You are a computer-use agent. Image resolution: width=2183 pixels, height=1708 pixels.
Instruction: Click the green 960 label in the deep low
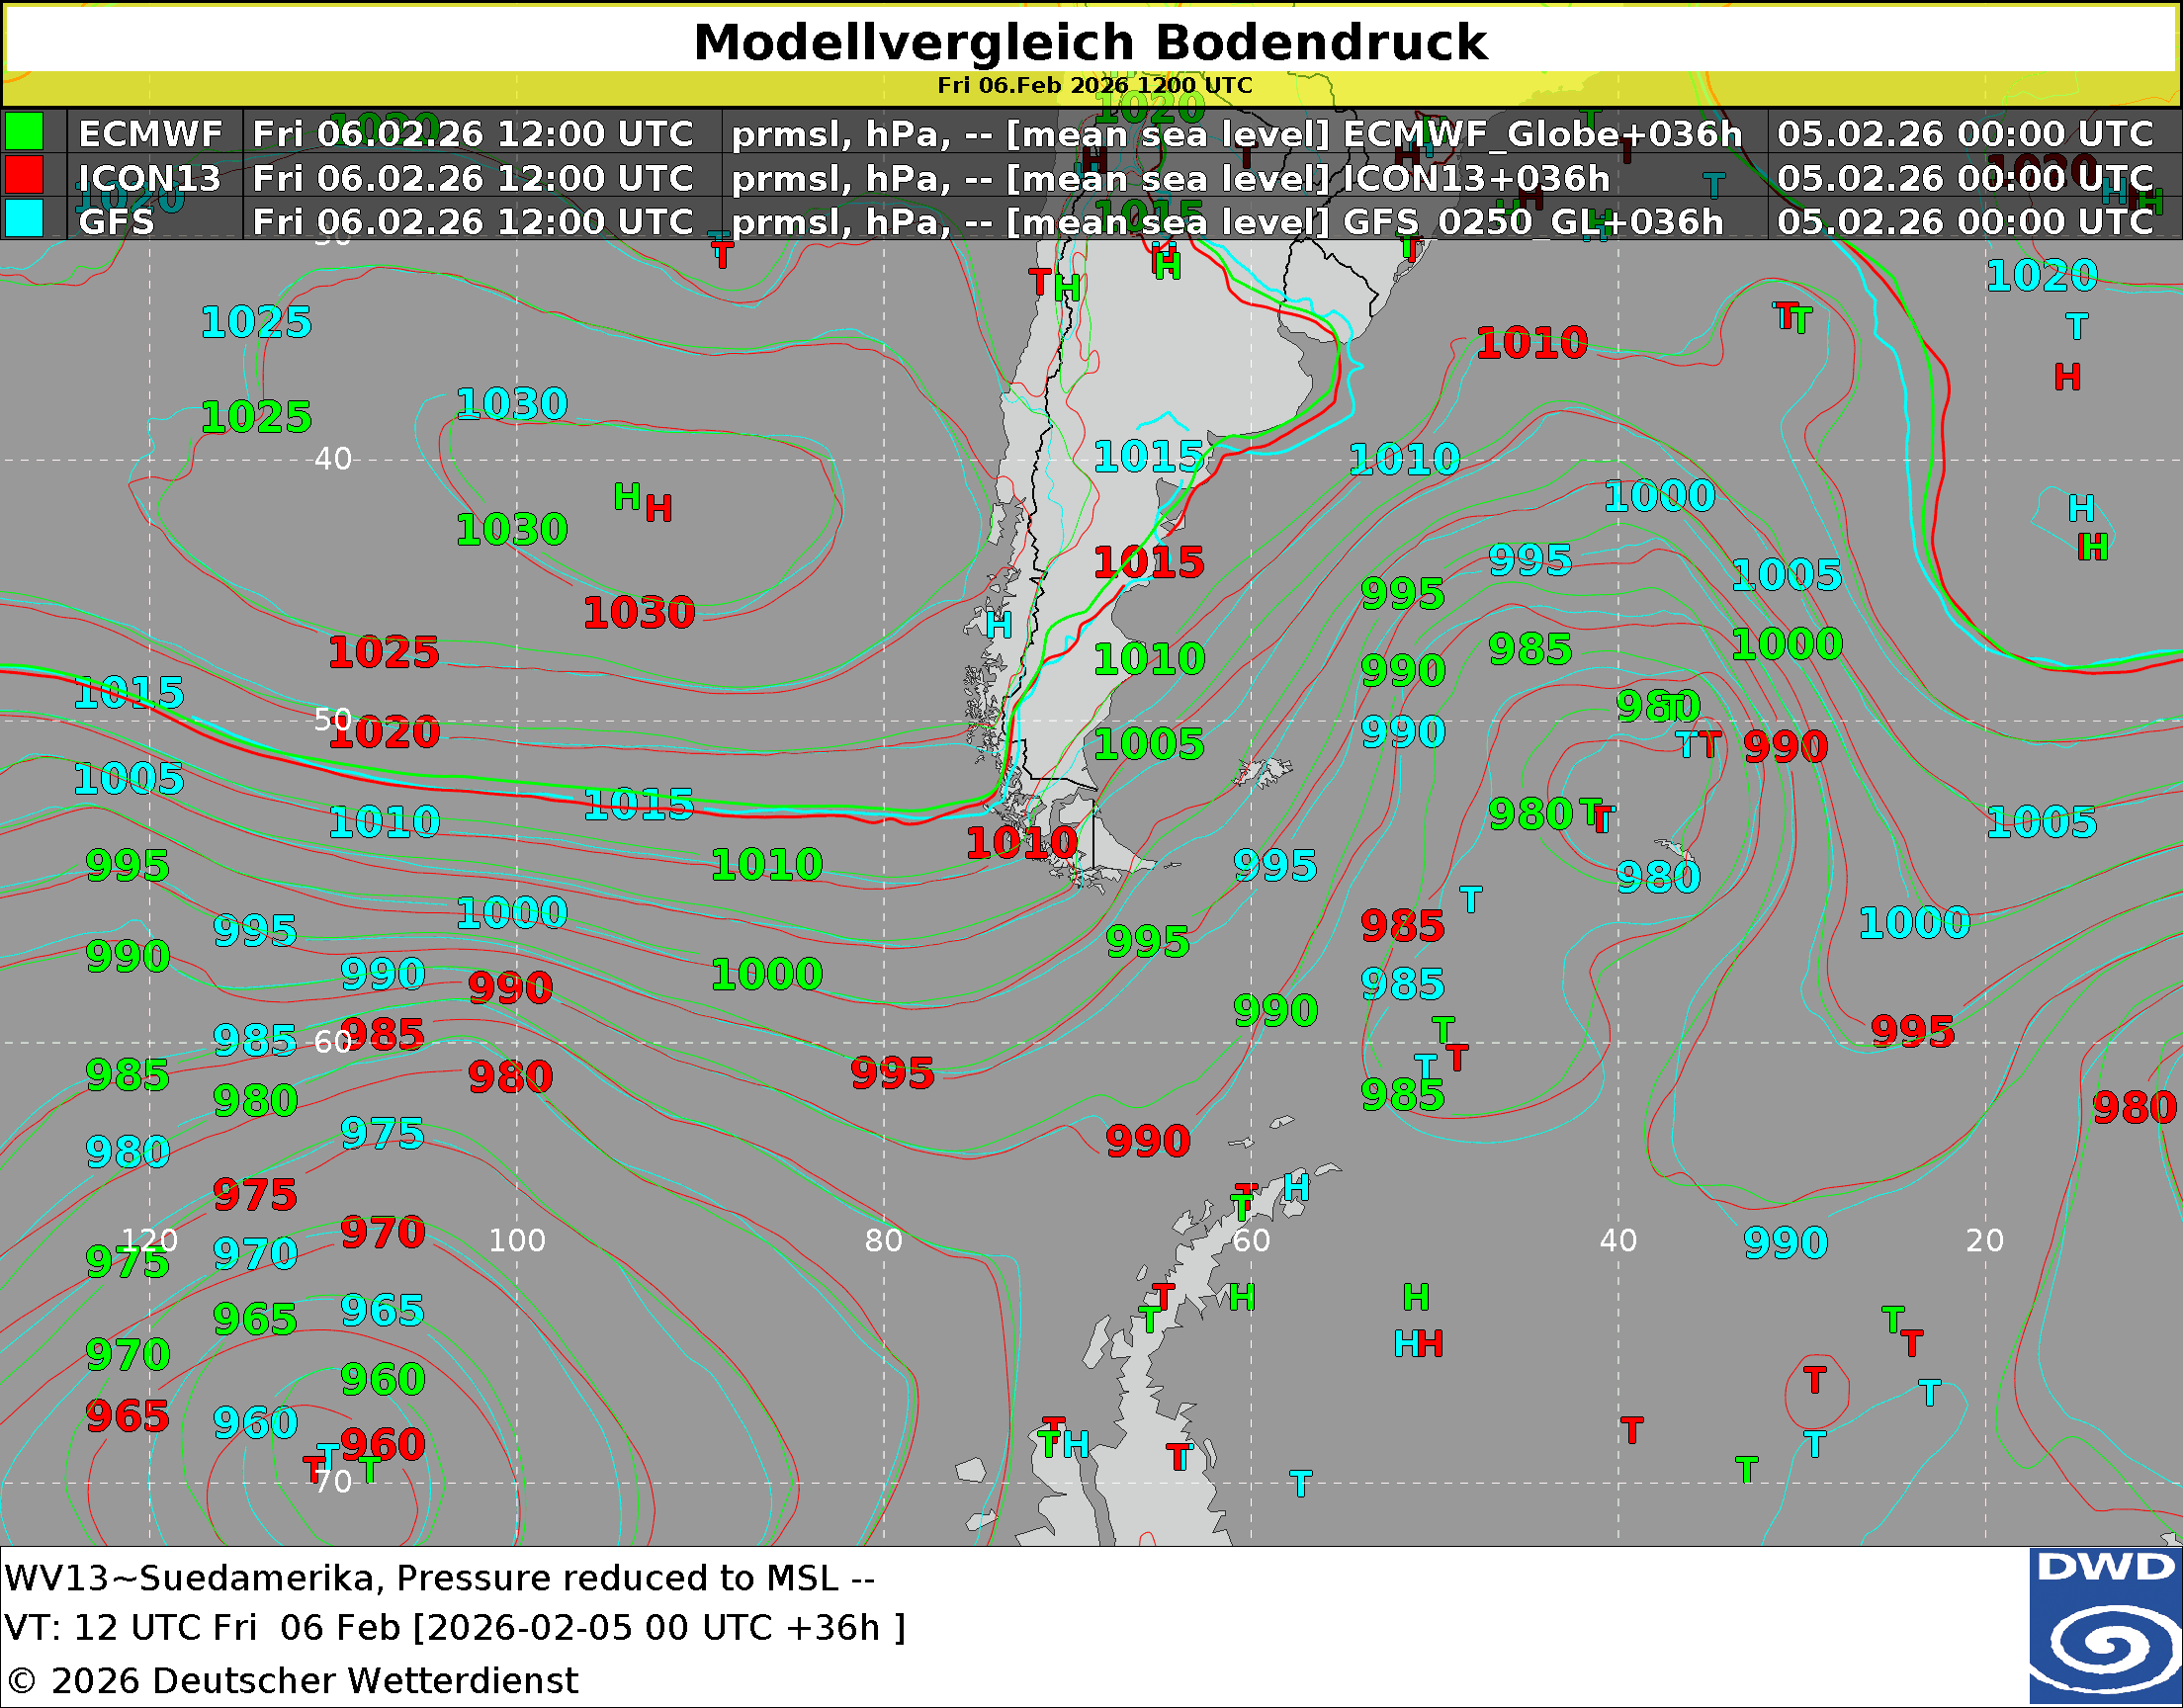(382, 1379)
